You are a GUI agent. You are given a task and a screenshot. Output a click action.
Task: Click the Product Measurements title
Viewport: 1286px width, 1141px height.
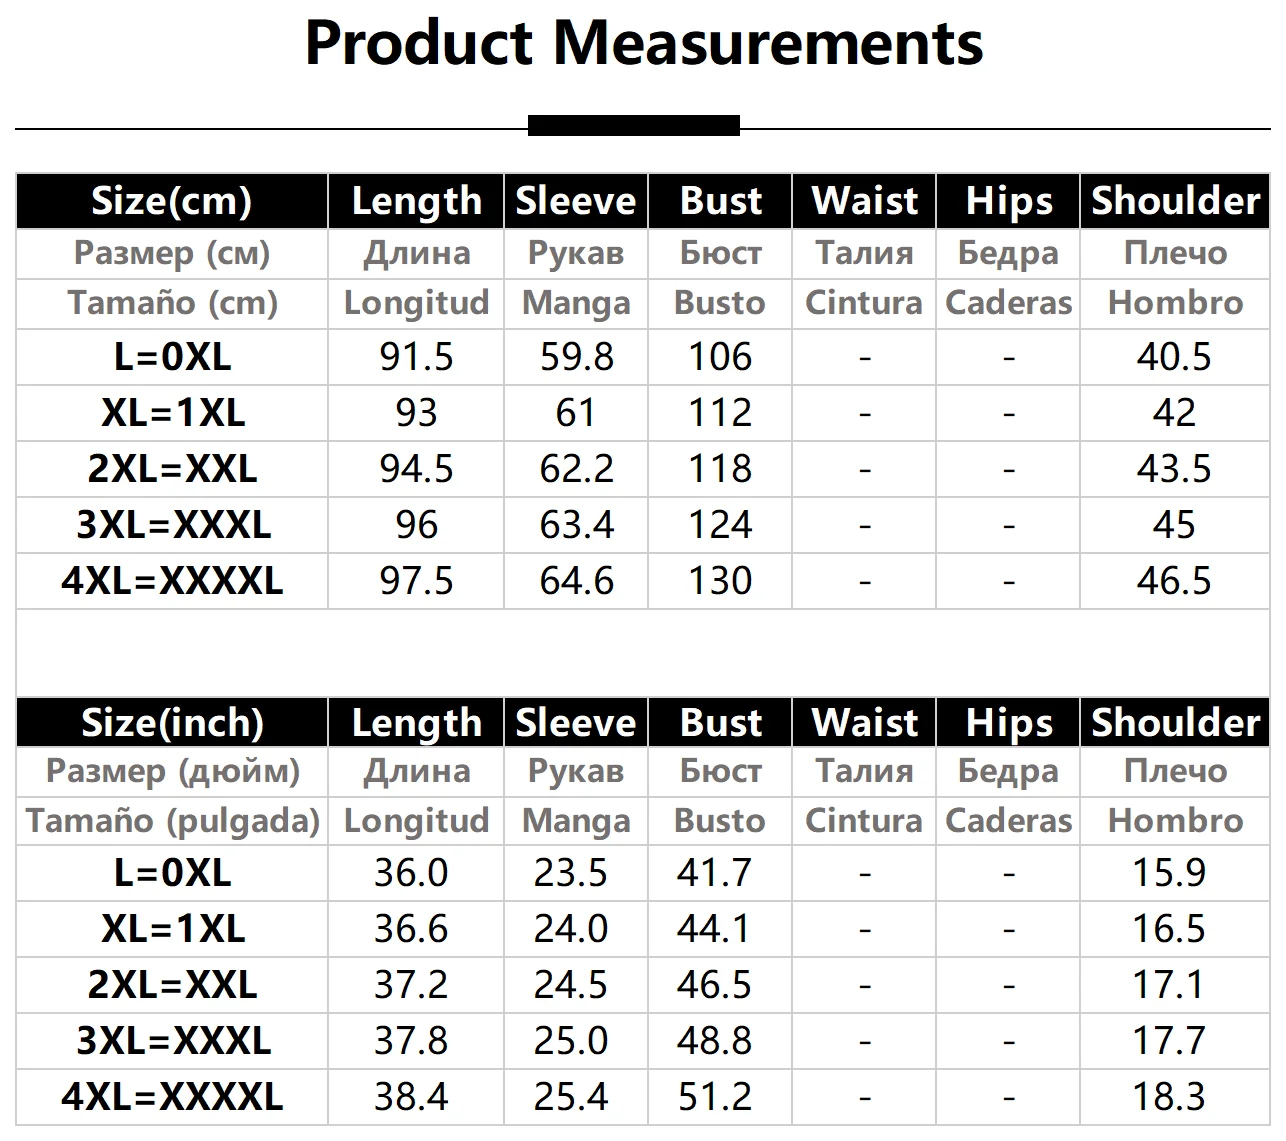click(x=643, y=43)
